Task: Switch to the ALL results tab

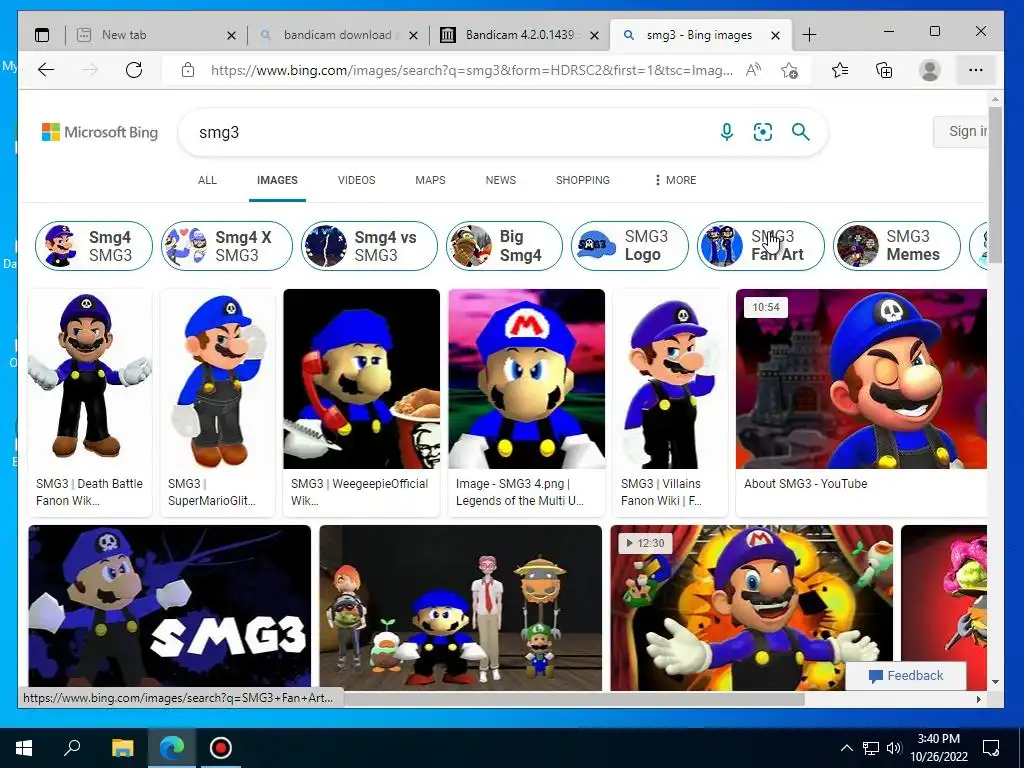Action: (x=207, y=180)
